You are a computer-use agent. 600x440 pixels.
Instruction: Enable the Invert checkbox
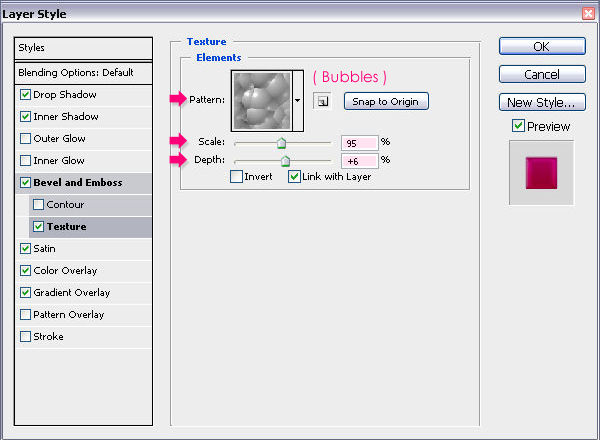(236, 176)
